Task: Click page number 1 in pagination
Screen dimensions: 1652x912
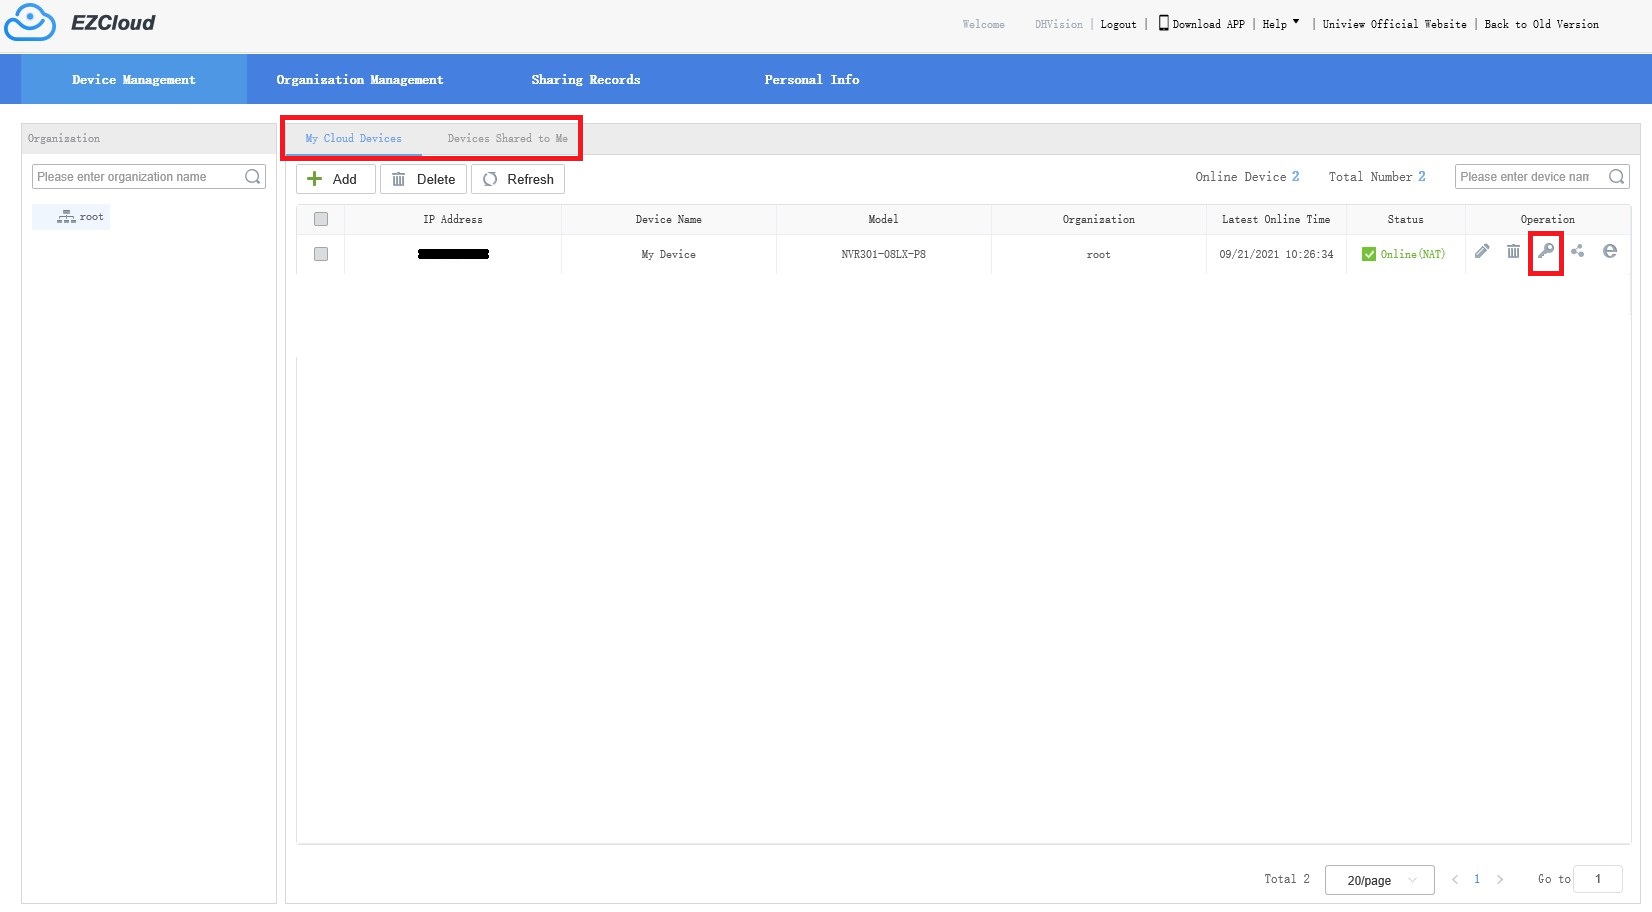Action: pyautogui.click(x=1477, y=879)
